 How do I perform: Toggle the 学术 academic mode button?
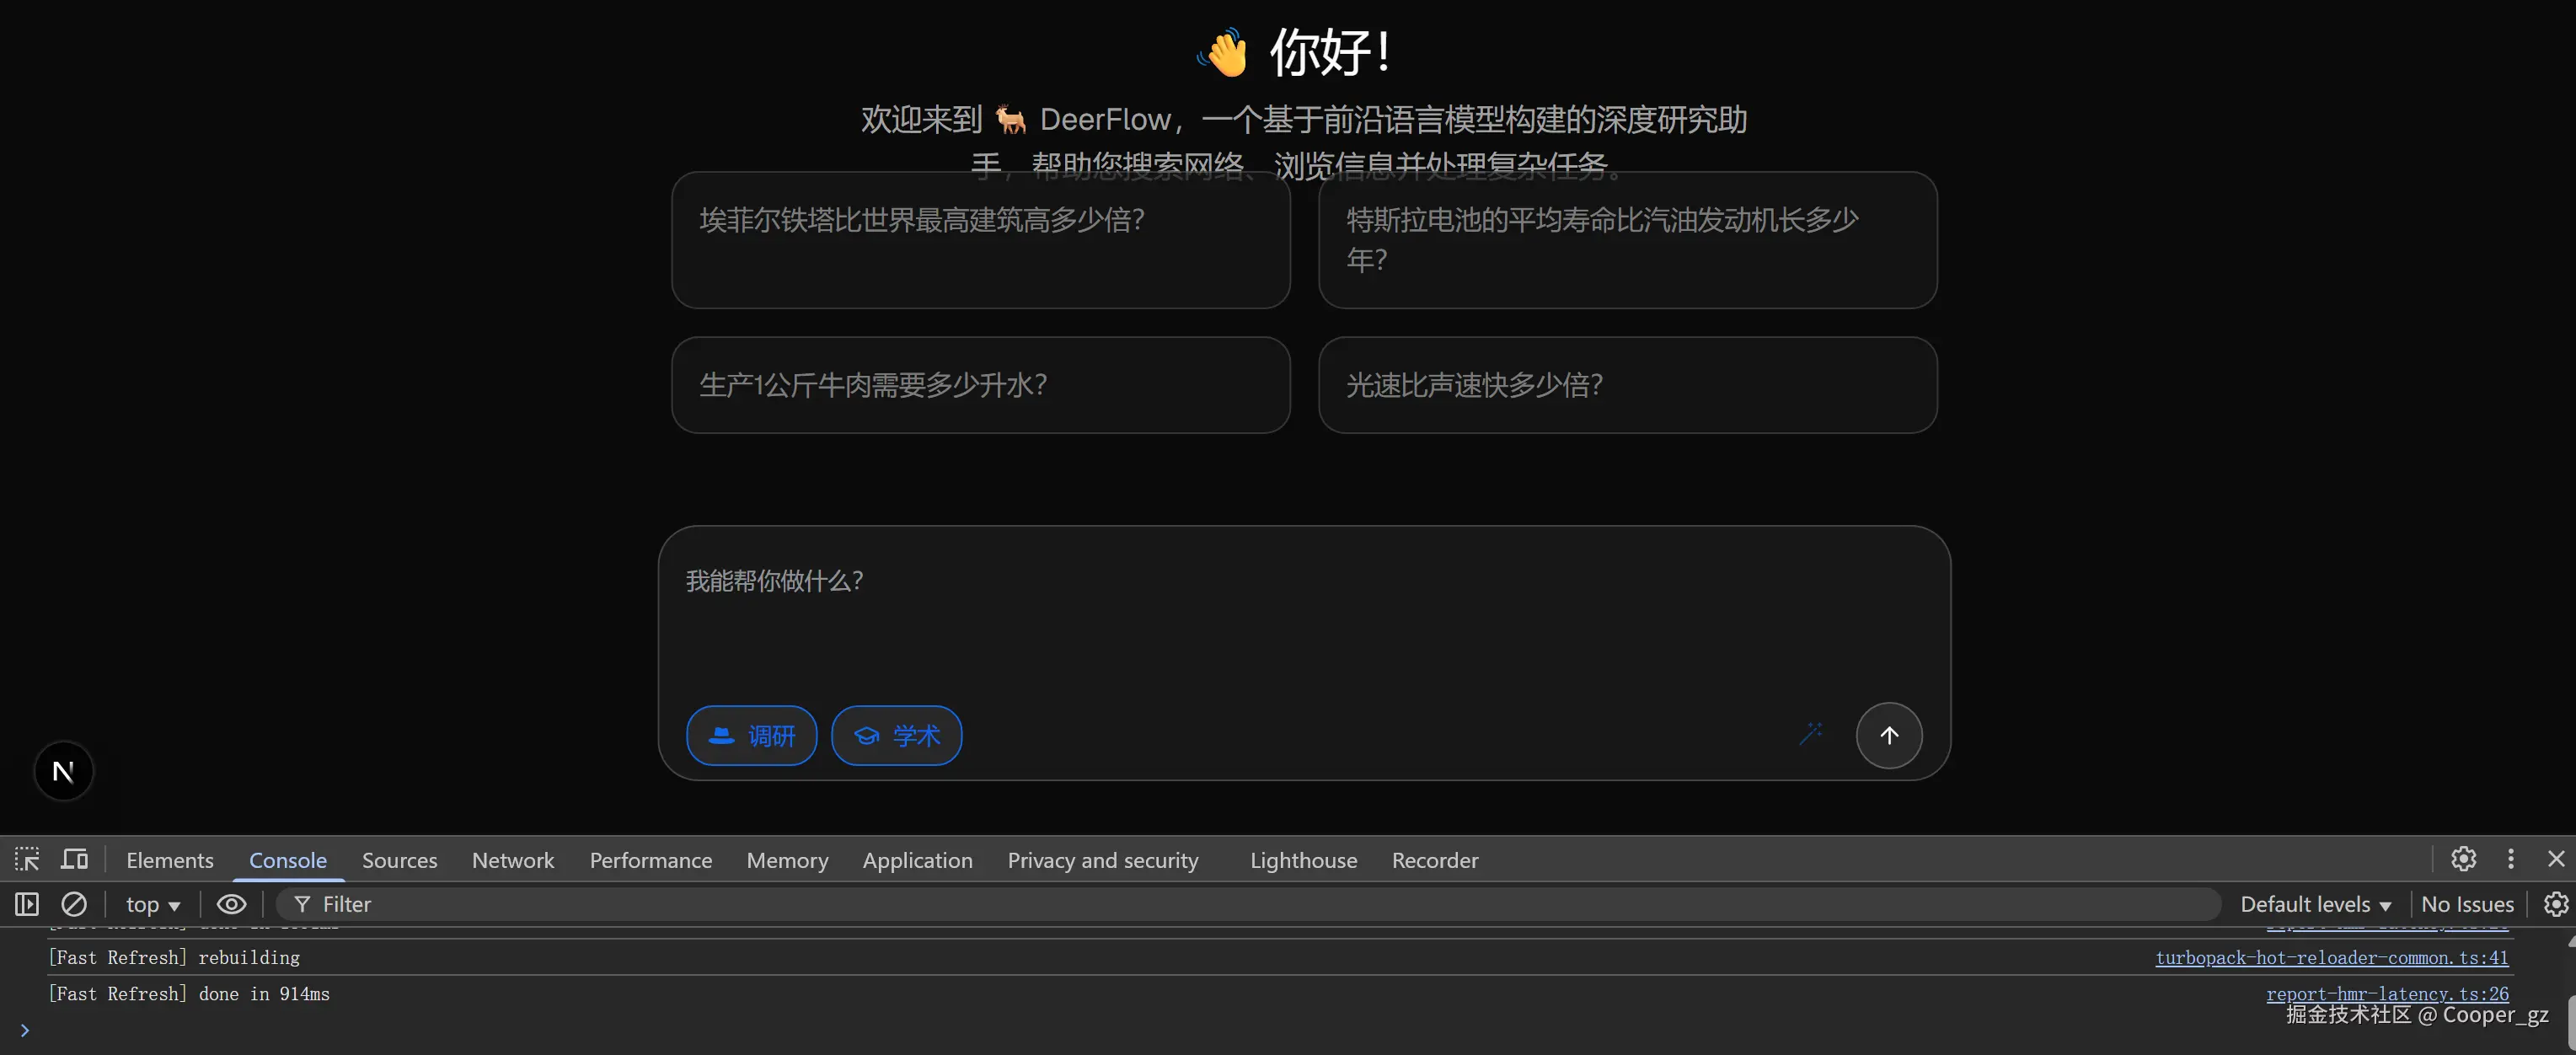pos(897,735)
